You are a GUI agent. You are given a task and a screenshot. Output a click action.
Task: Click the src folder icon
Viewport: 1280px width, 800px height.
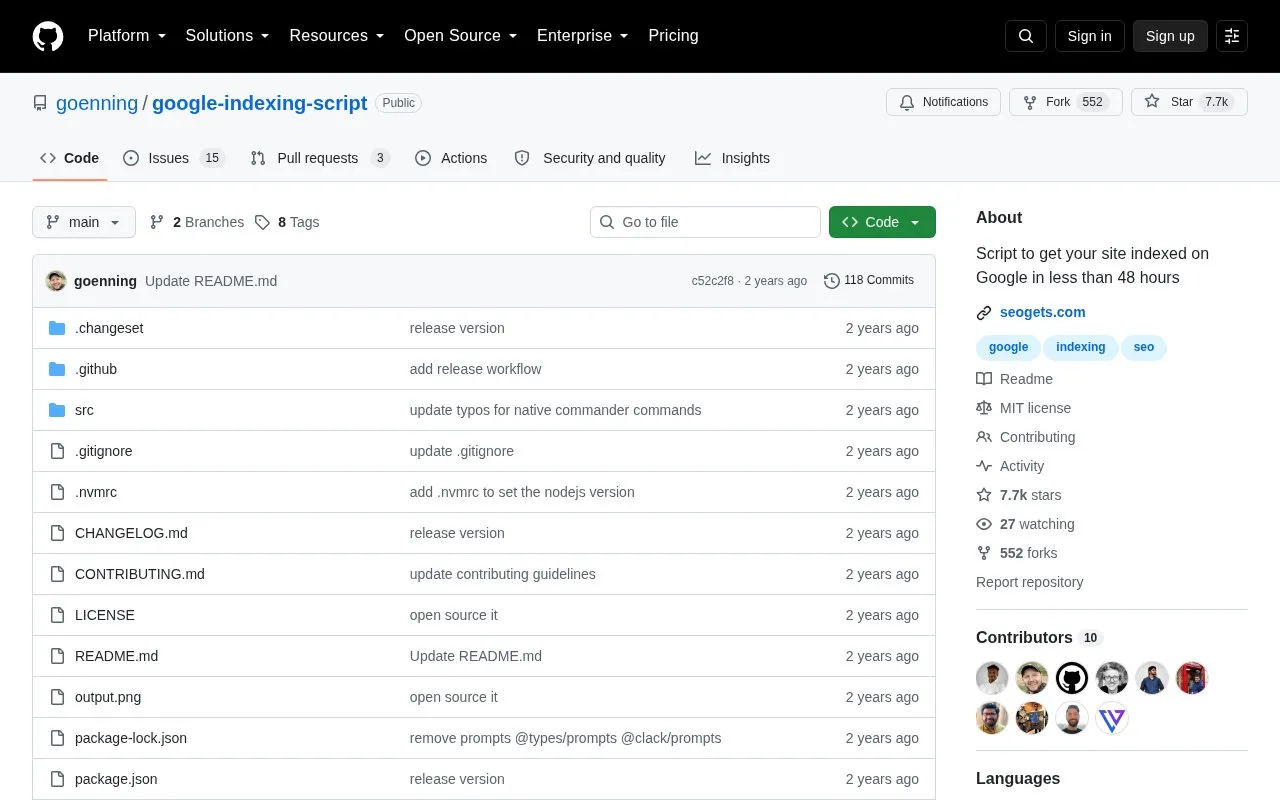[x=57, y=410]
